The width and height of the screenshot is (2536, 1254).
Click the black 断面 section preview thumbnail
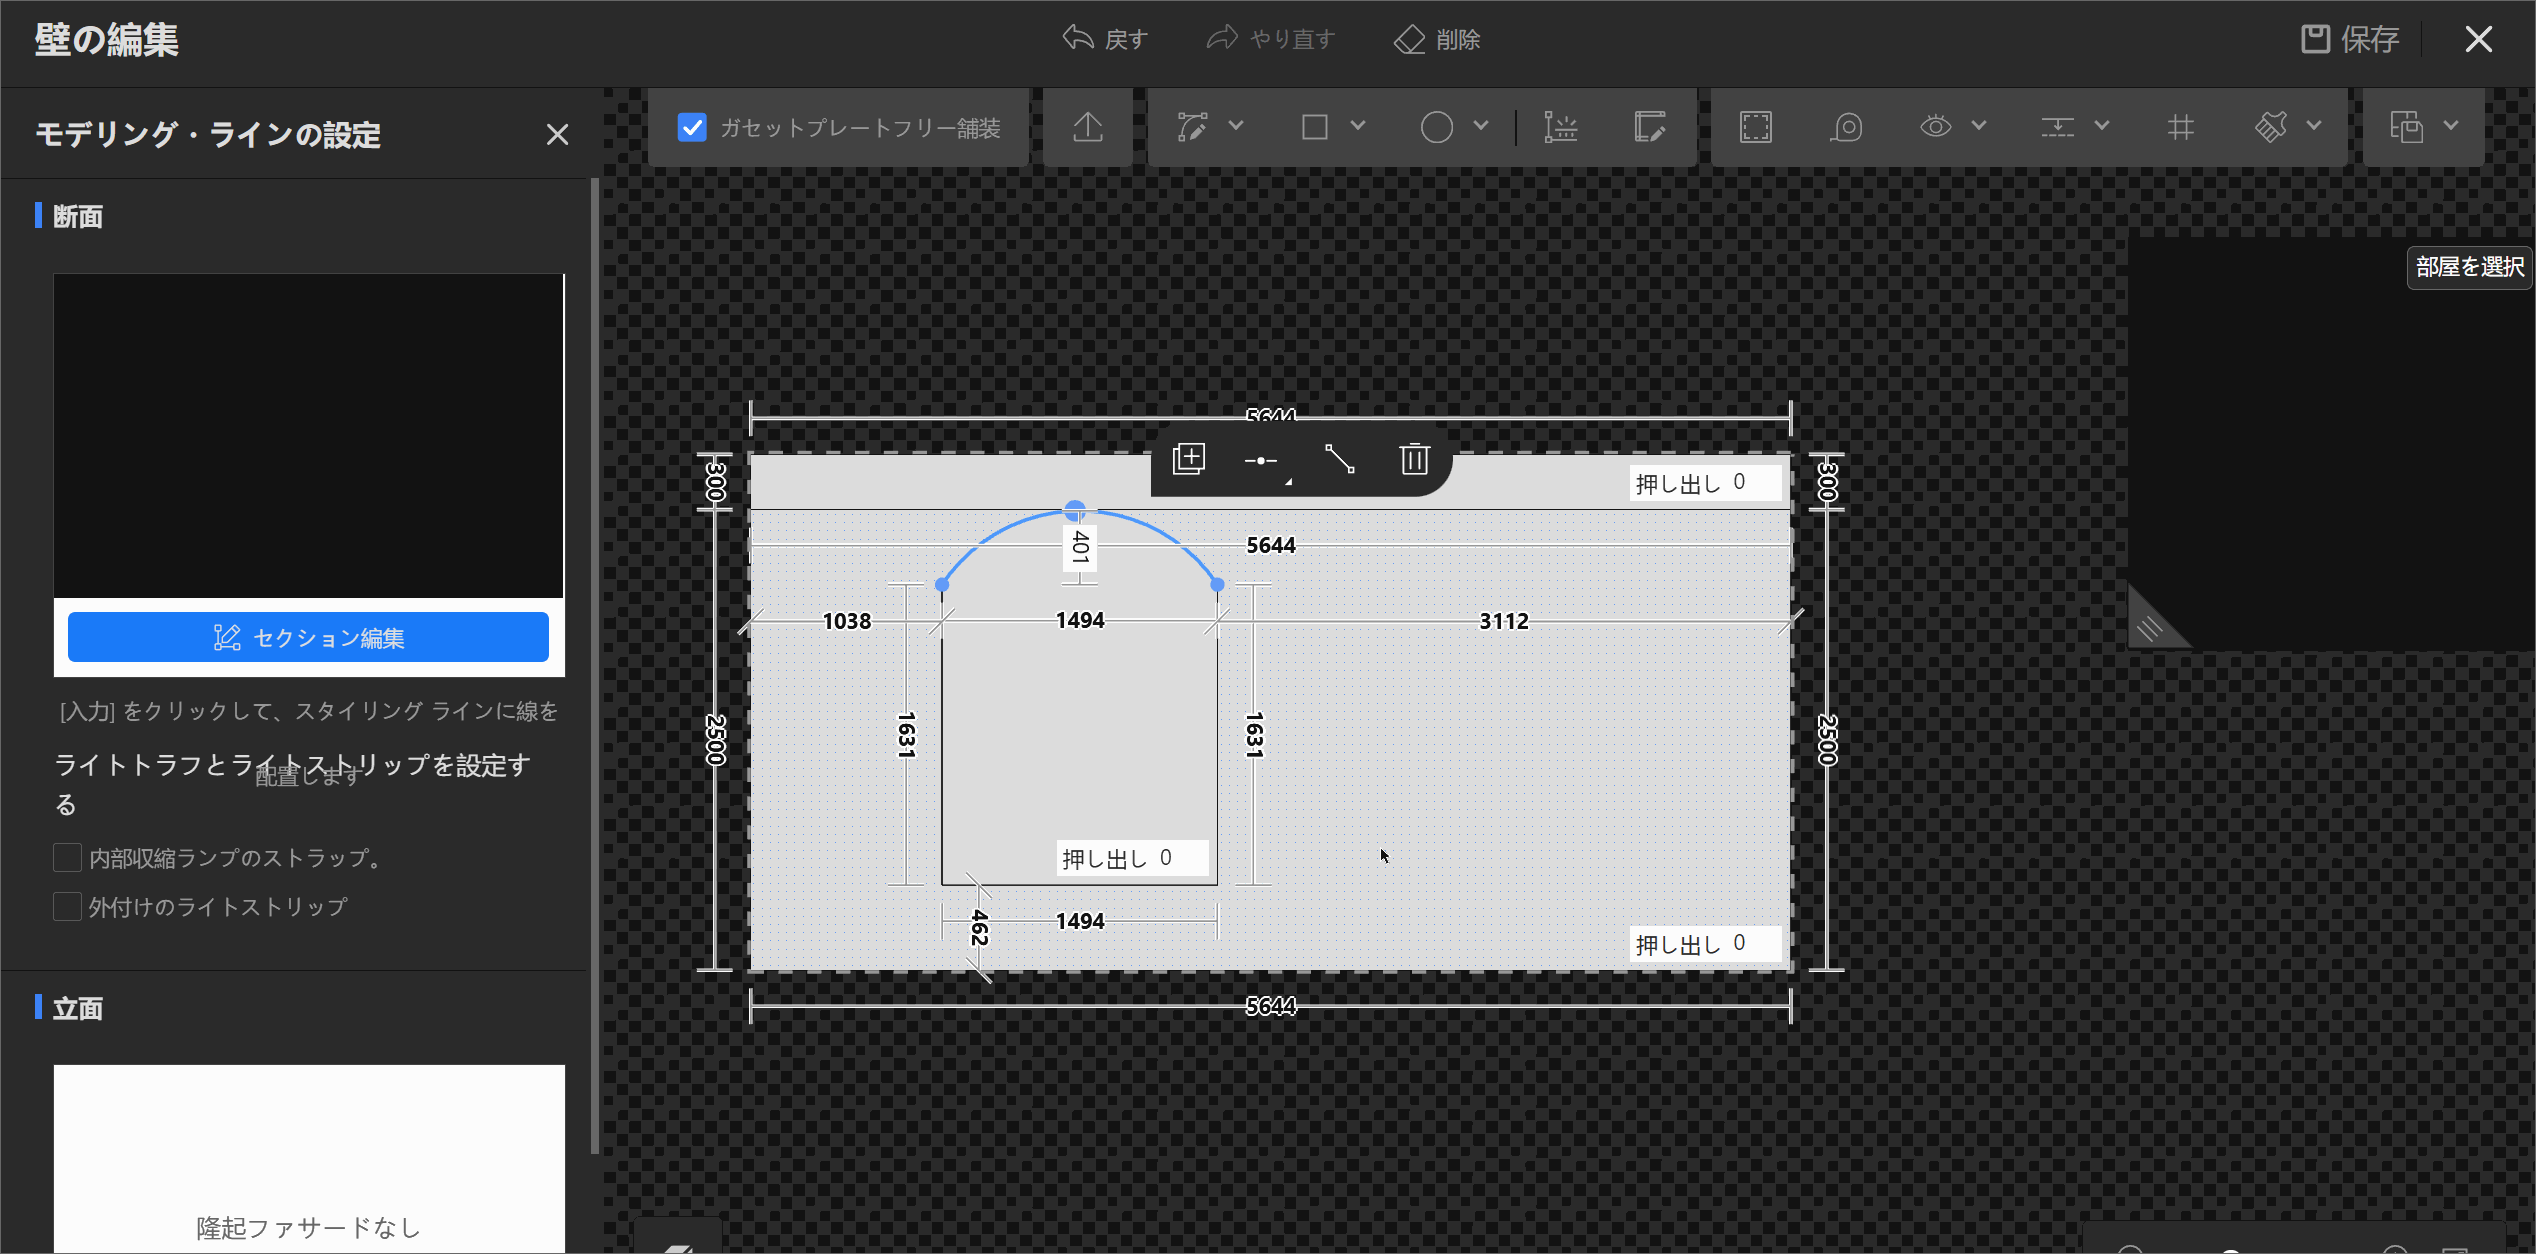309,436
